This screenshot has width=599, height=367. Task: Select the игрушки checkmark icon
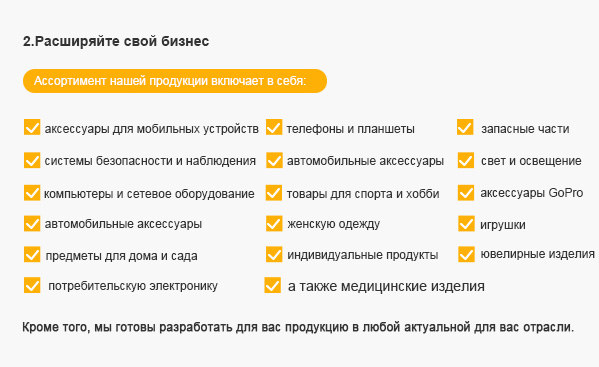coord(466,224)
